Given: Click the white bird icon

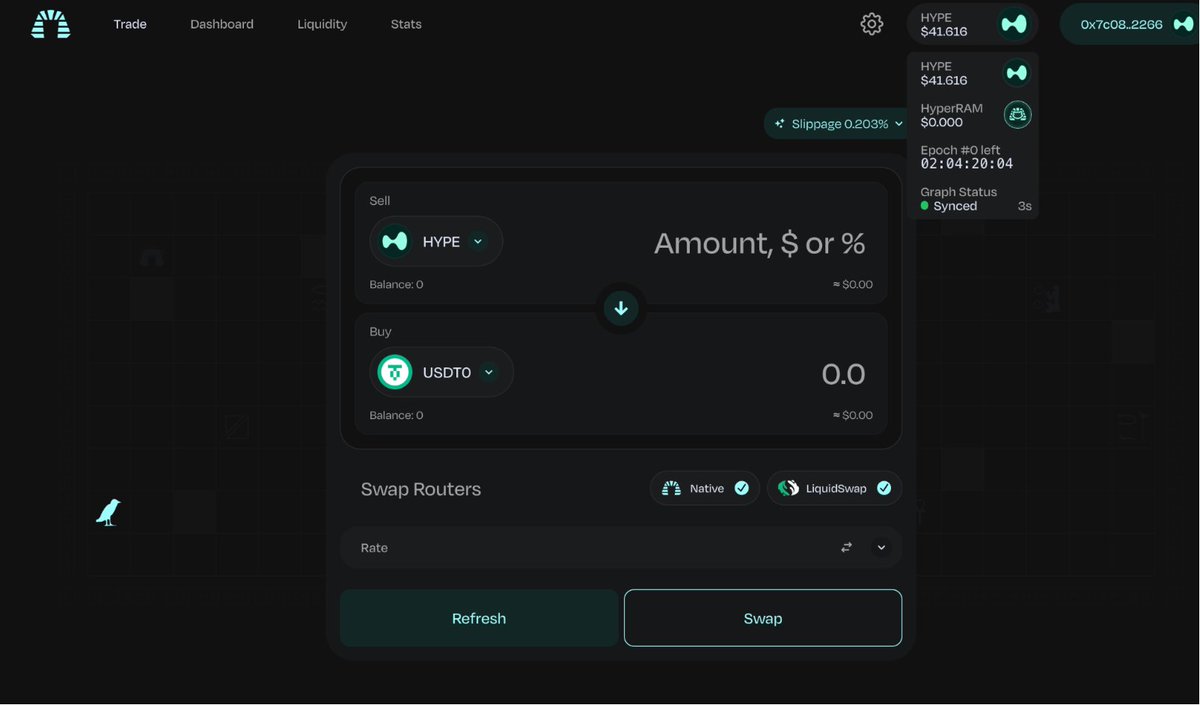Looking at the screenshot, I should coord(108,512).
